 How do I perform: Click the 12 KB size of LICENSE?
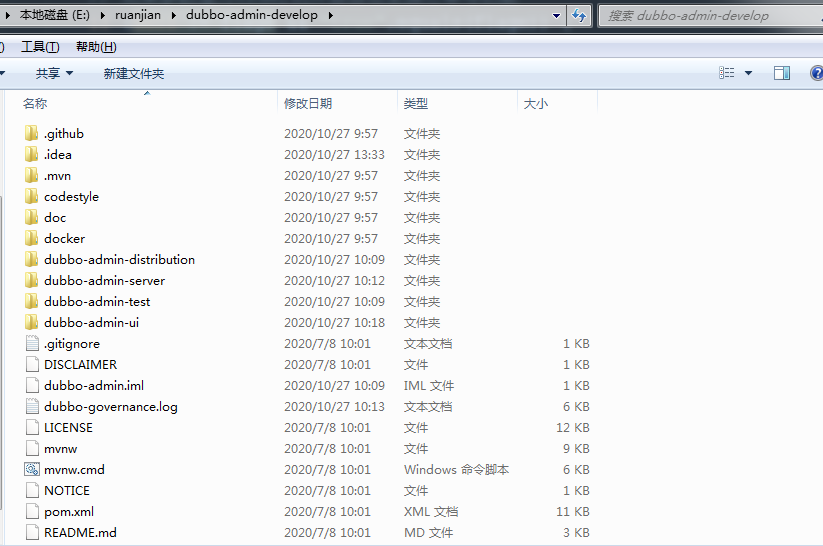pyautogui.click(x=573, y=427)
